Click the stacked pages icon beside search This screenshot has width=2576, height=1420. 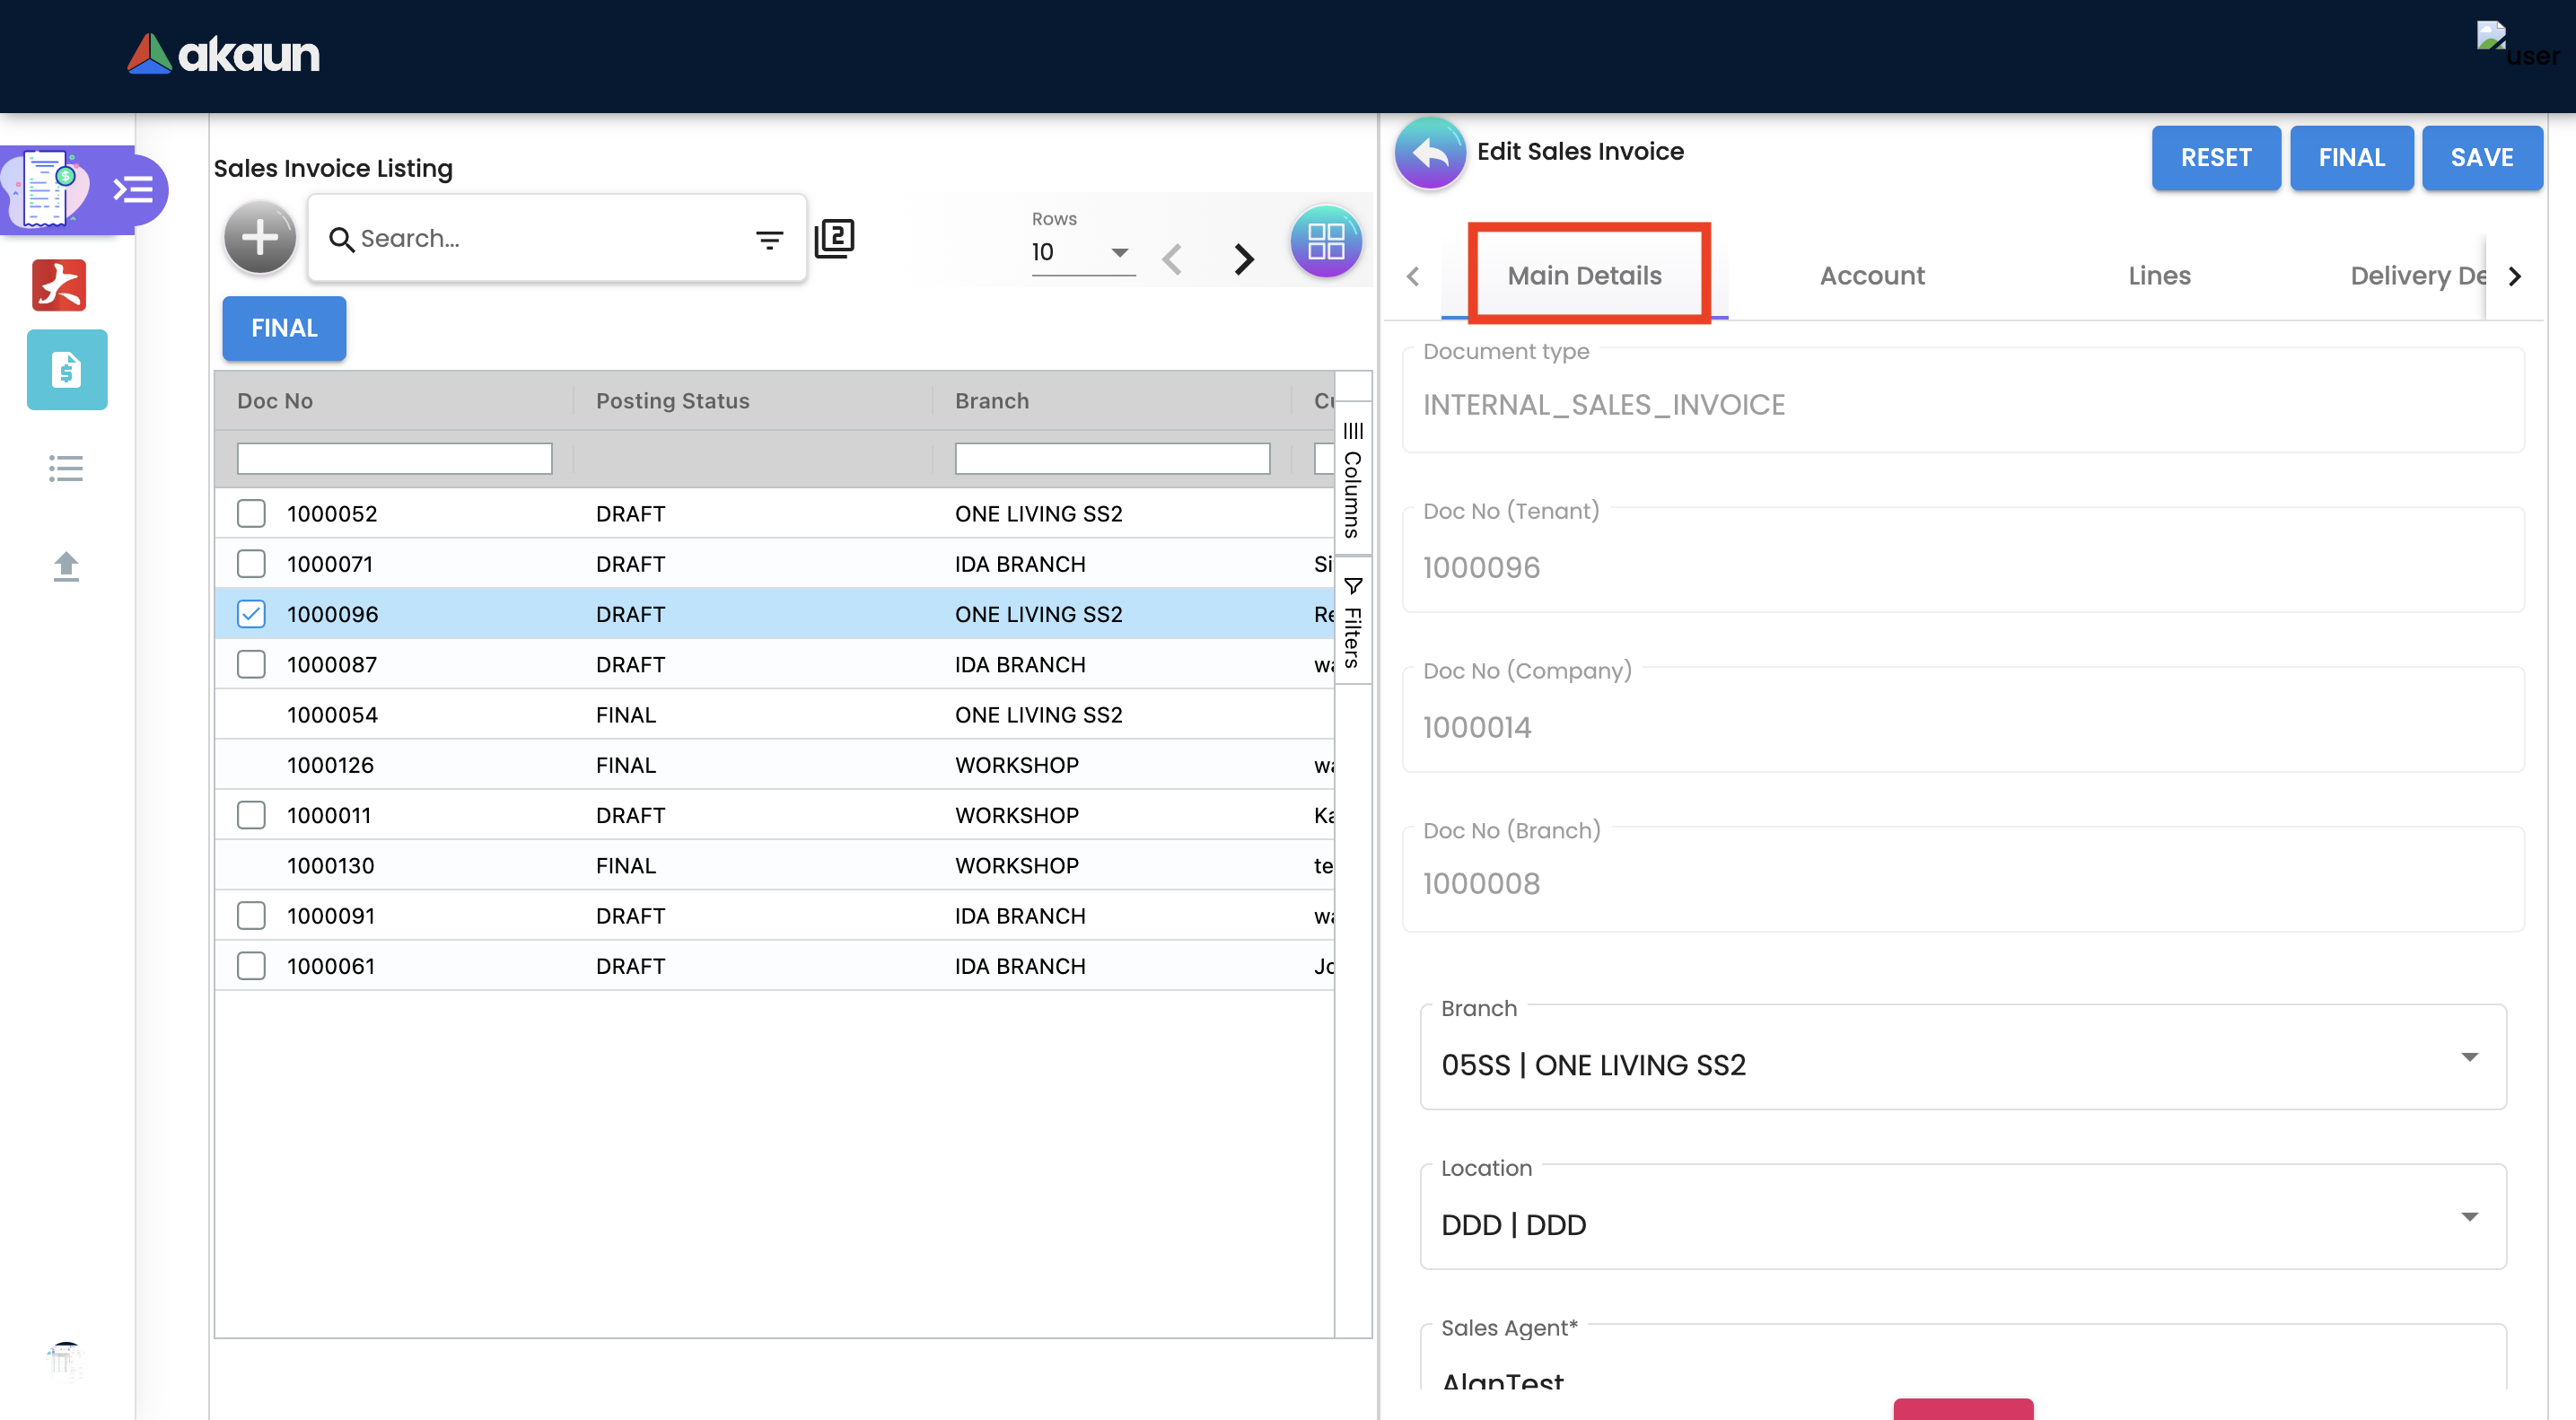pyautogui.click(x=834, y=238)
